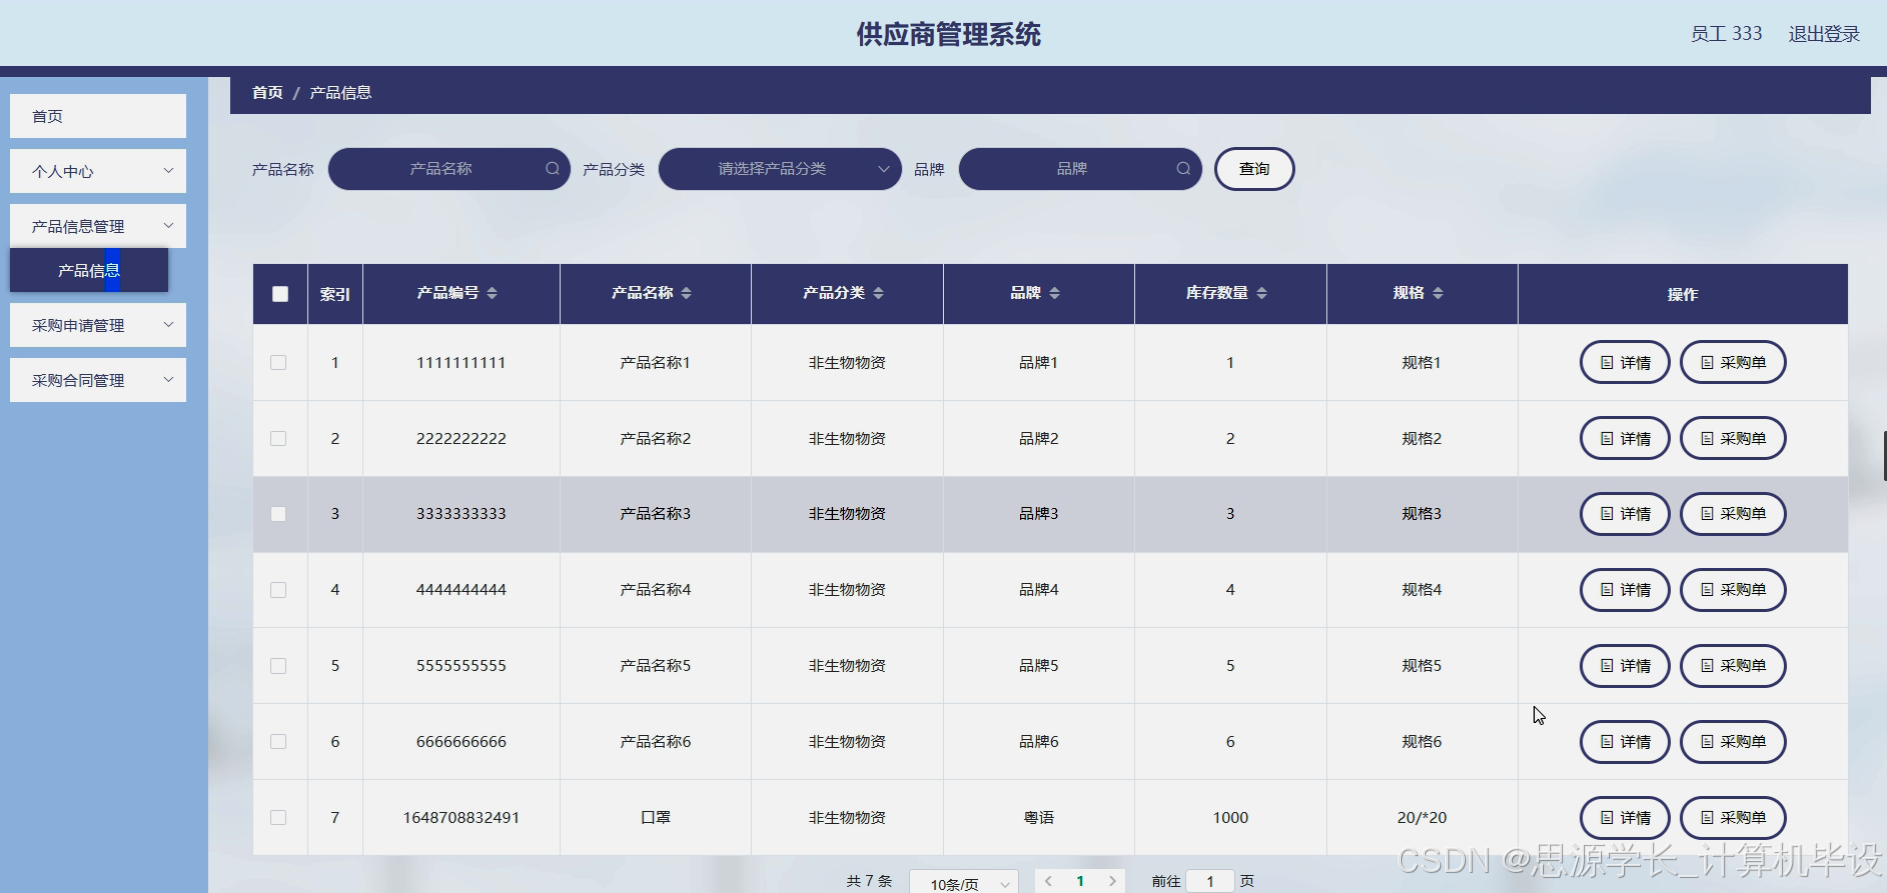Screen dimensions: 1887x893
Task: Click the 共 7 条 total count
Action: pos(869,881)
